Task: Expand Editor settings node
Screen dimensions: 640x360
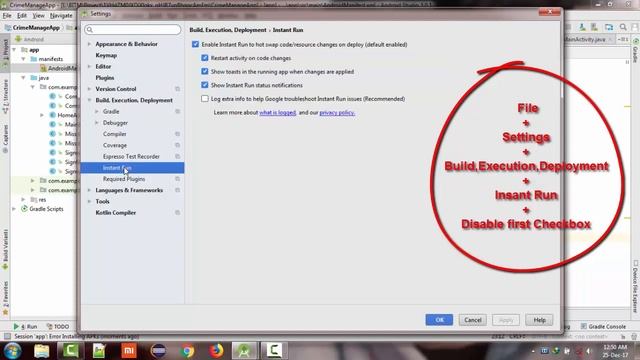Action: pyautogui.click(x=89, y=66)
